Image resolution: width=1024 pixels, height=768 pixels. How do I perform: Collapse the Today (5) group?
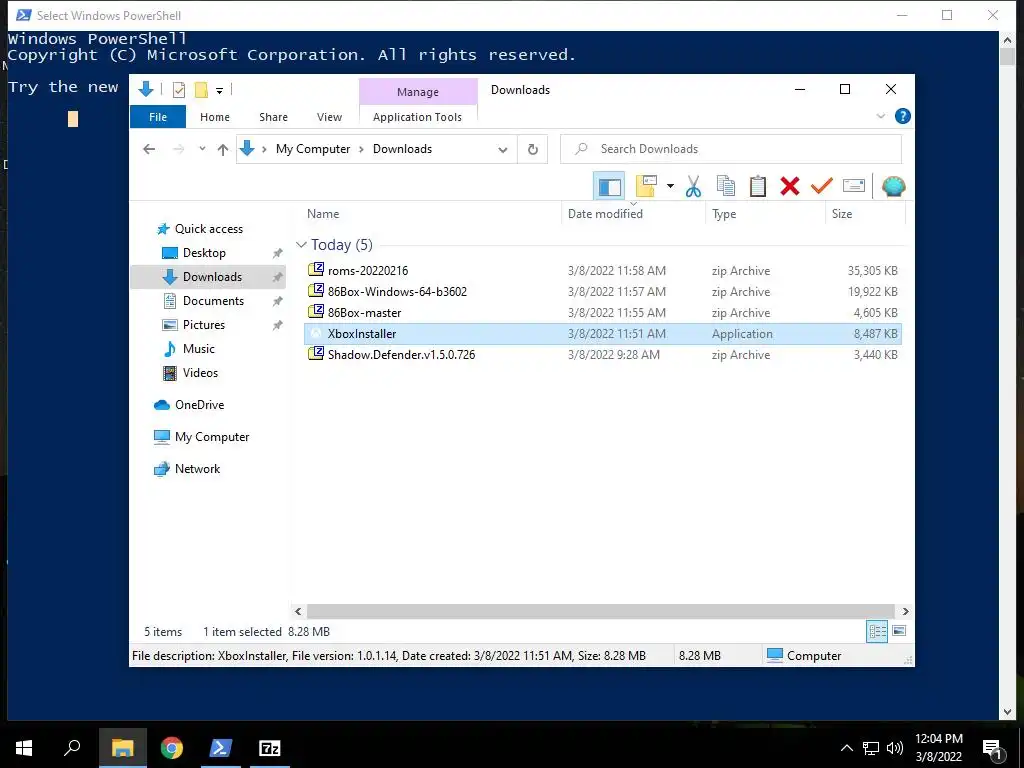pyautogui.click(x=301, y=245)
